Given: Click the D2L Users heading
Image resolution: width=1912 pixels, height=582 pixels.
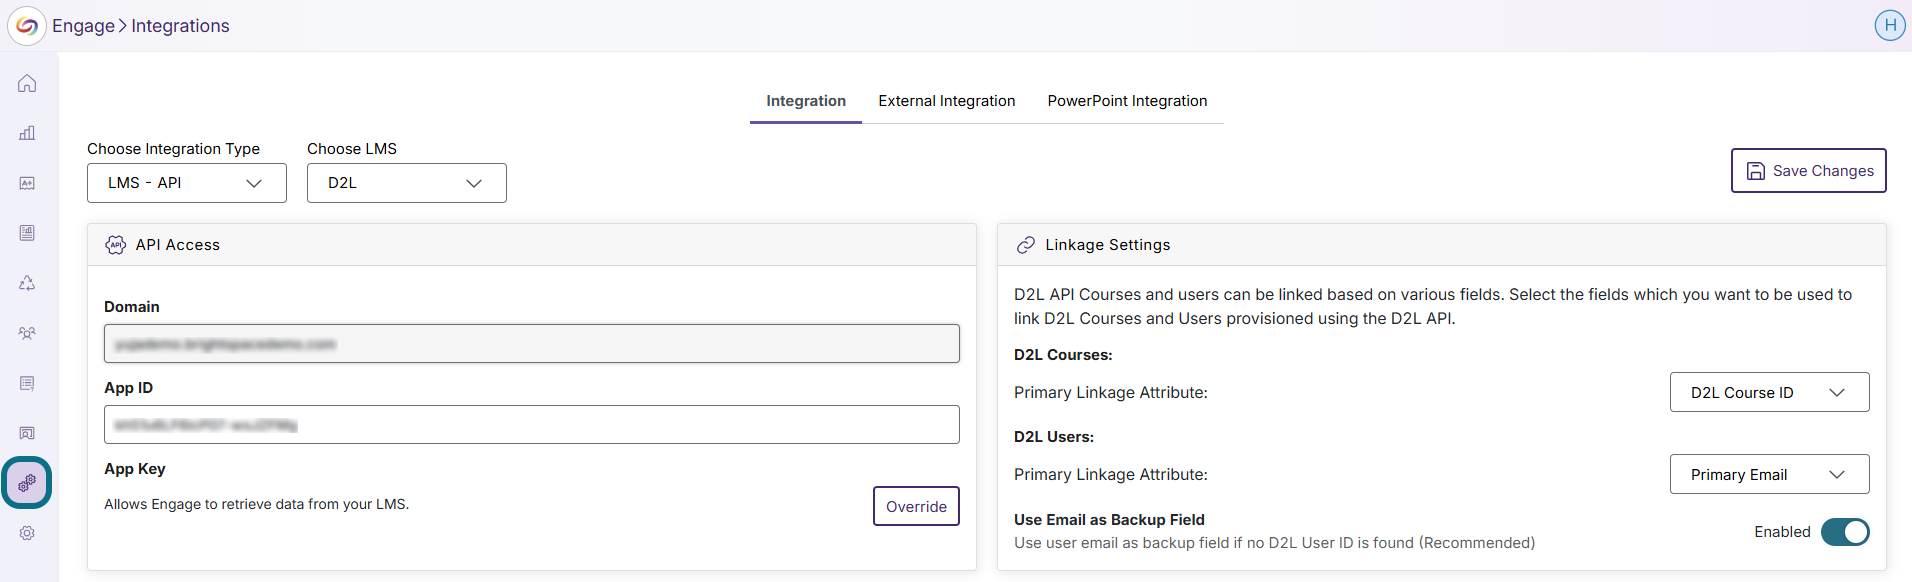Looking at the screenshot, I should coord(1054,437).
